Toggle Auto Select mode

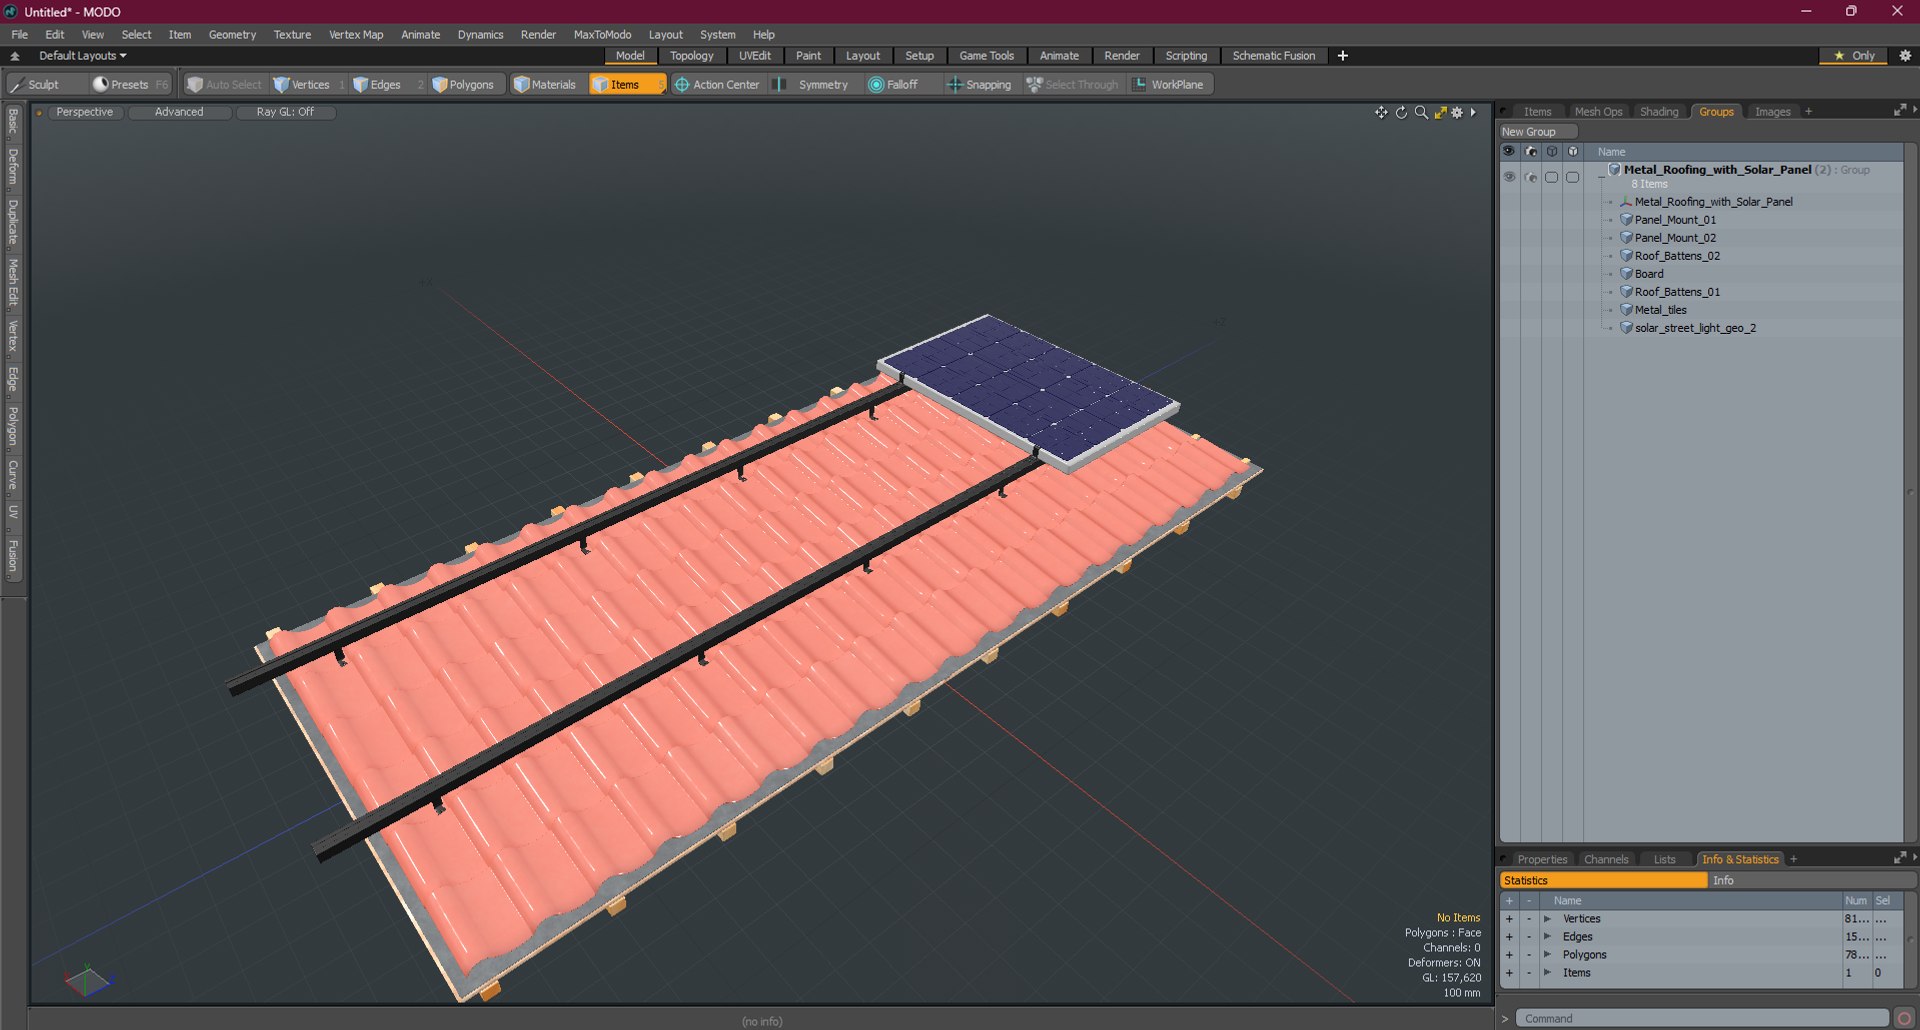coord(225,85)
